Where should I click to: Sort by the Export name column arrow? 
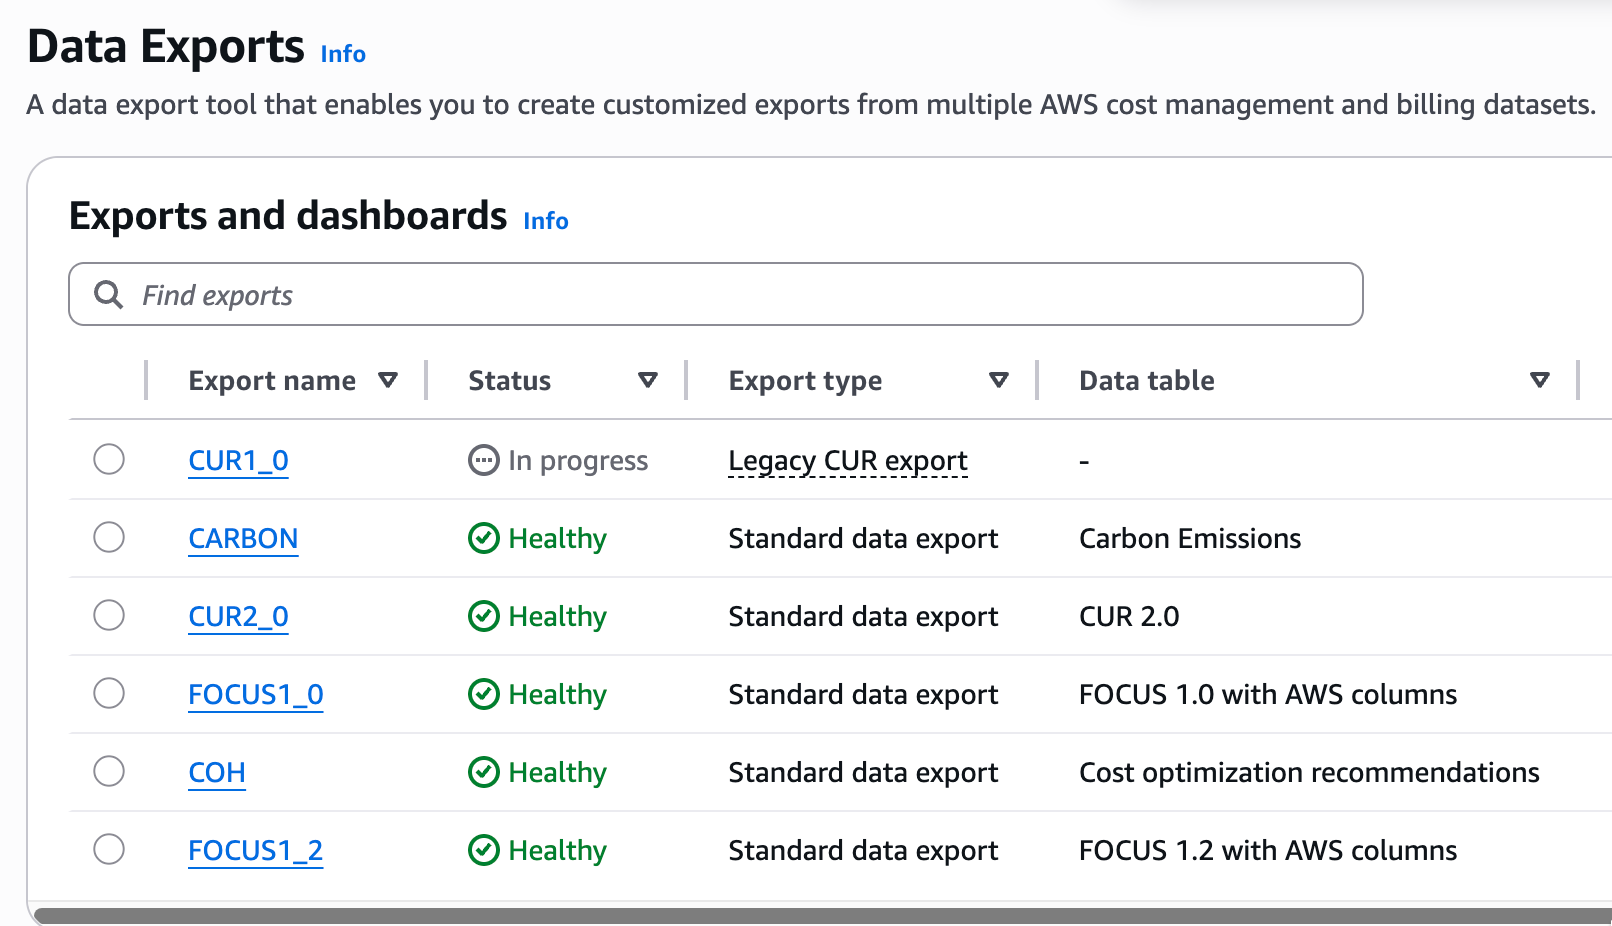(x=388, y=380)
